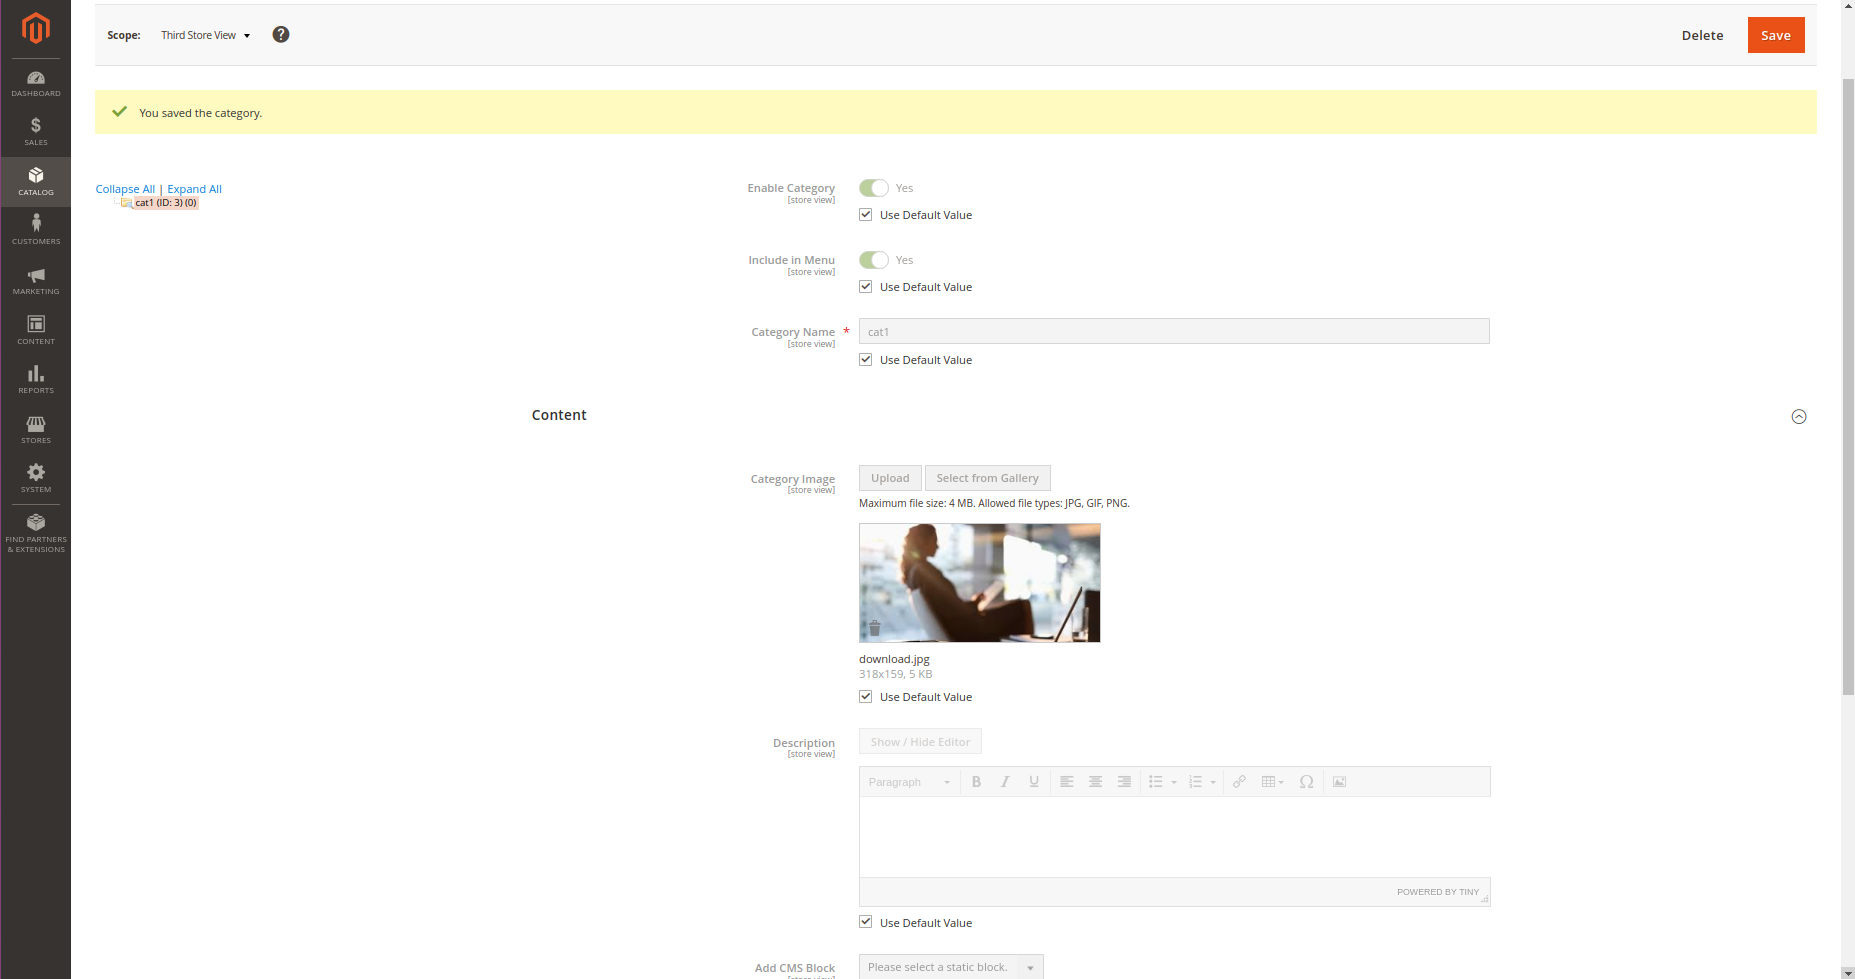
Task: Click the Upload image button
Action: (x=890, y=478)
